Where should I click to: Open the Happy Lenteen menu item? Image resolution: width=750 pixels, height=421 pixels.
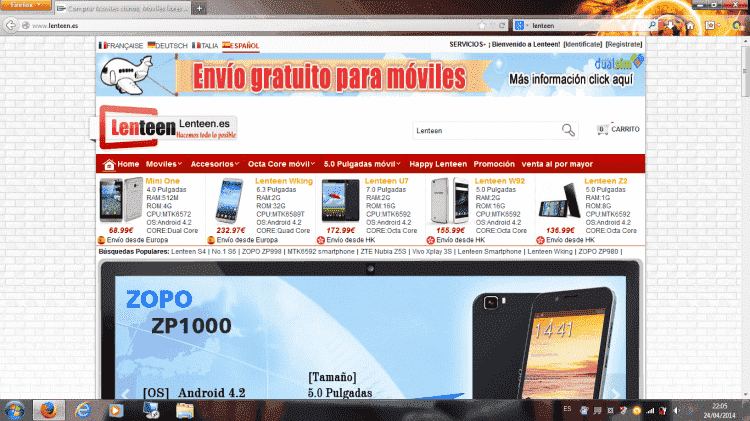(438, 164)
